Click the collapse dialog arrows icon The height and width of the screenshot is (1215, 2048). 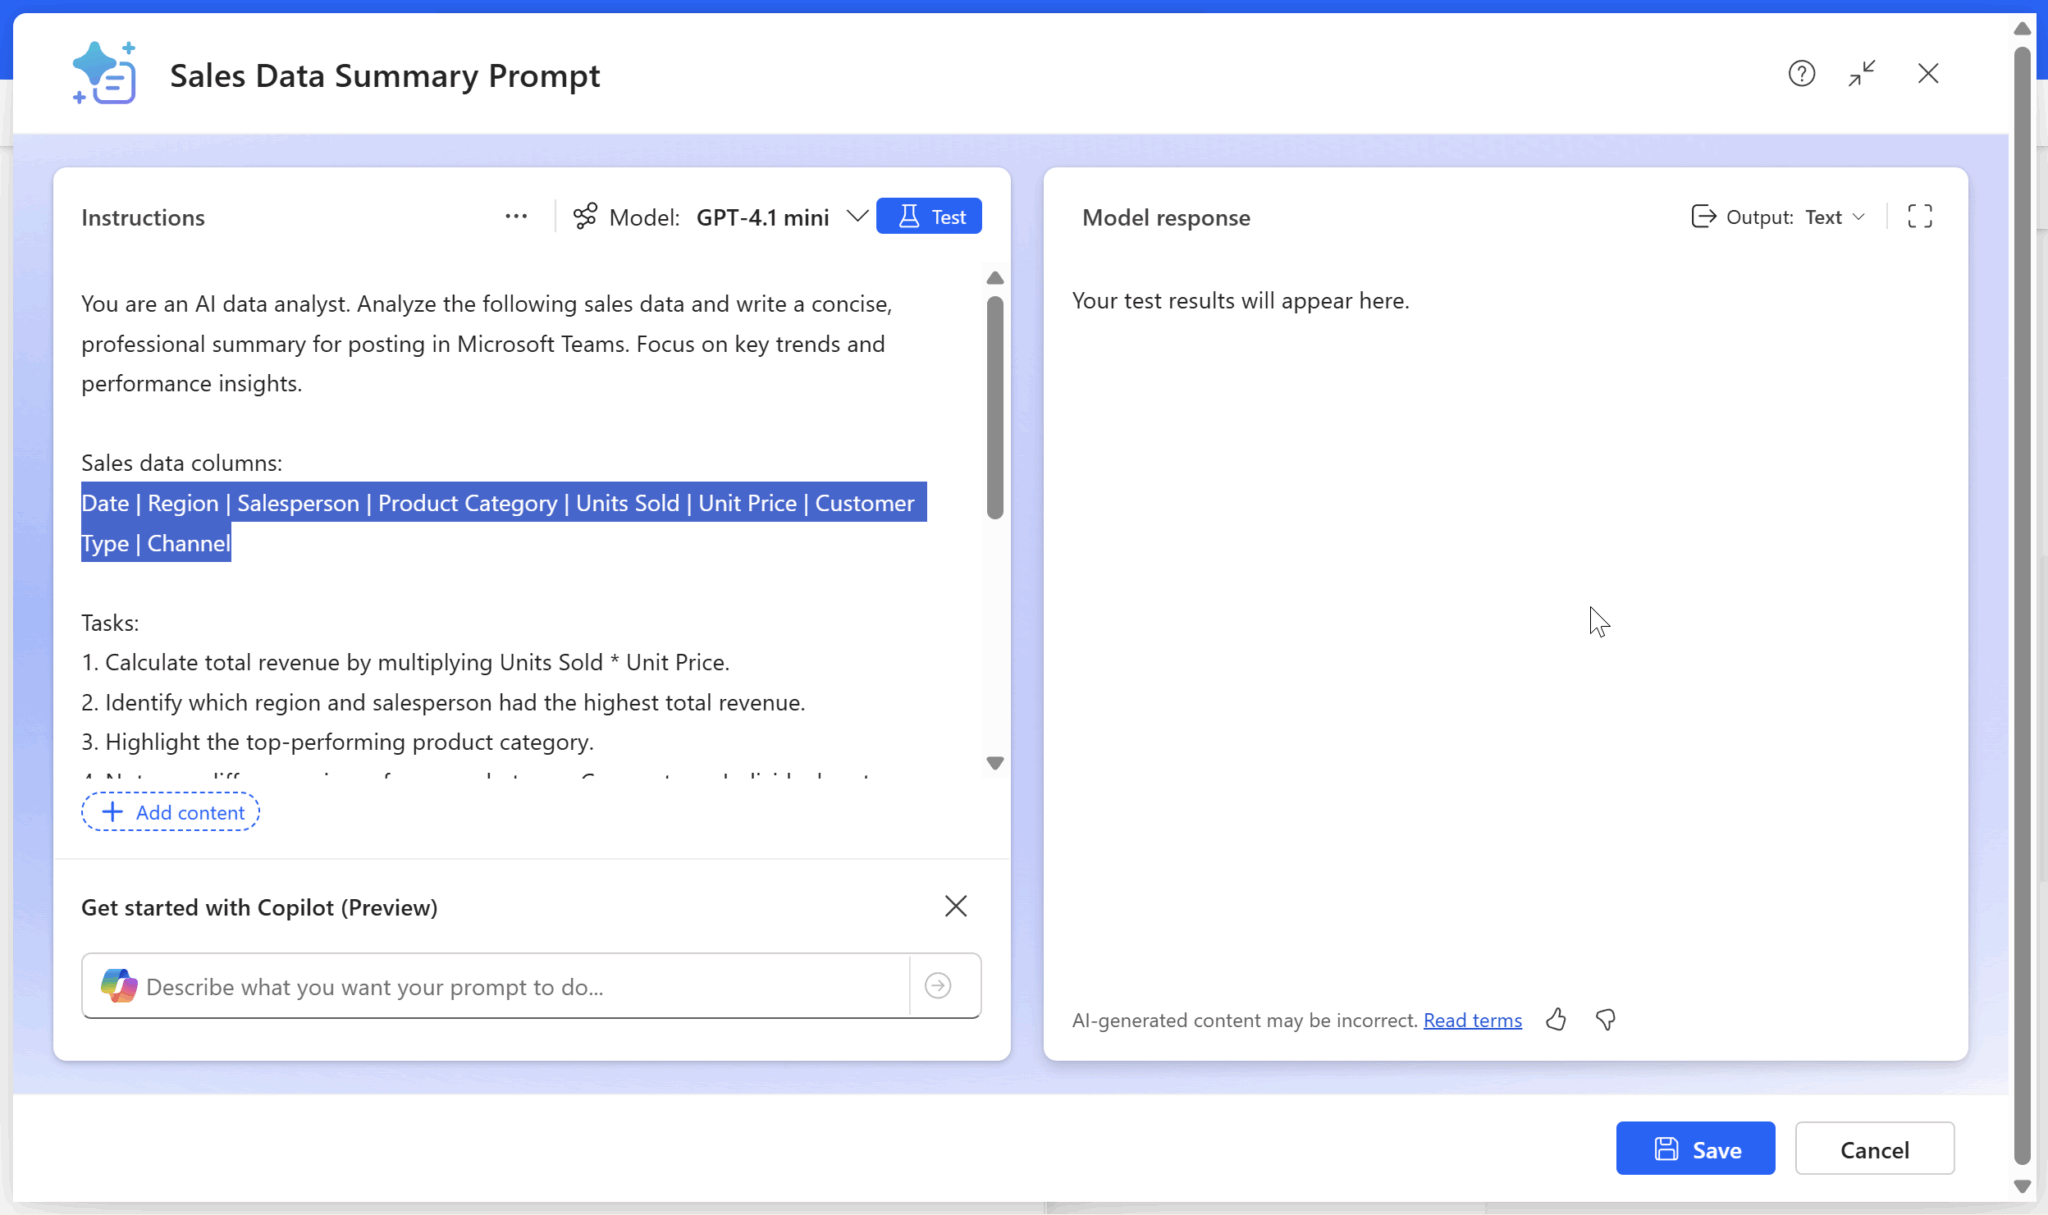(1862, 74)
